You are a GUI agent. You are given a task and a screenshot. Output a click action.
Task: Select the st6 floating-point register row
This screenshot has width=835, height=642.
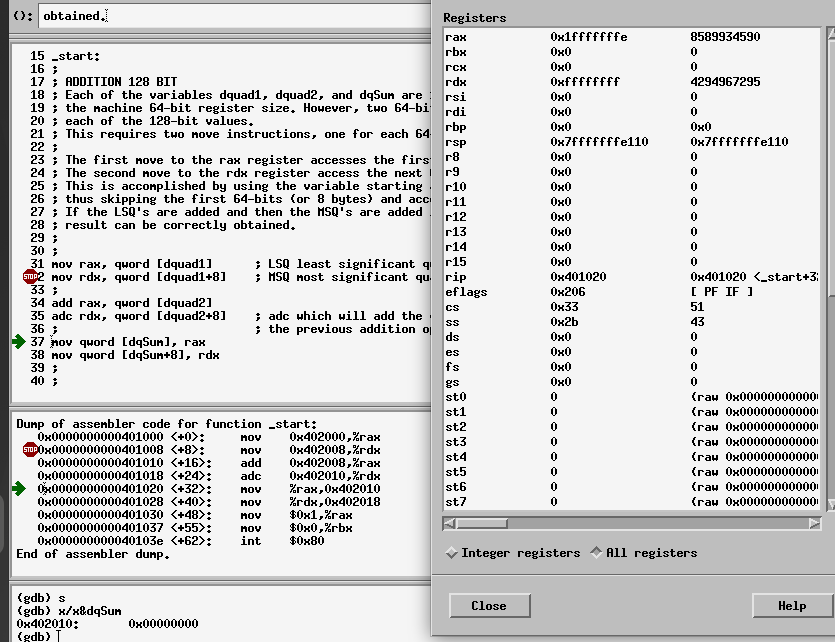(632, 487)
